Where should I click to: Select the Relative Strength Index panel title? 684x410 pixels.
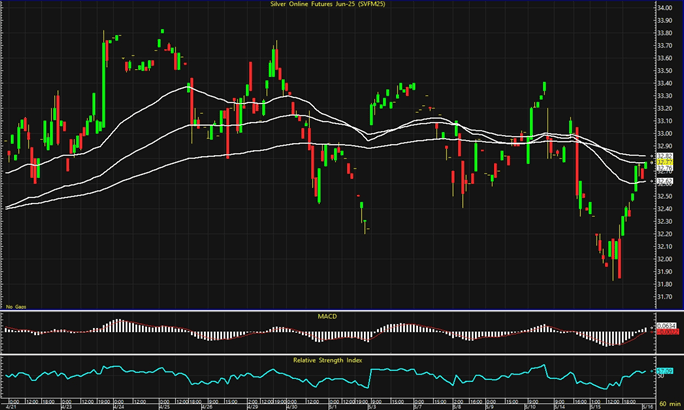tap(330, 357)
